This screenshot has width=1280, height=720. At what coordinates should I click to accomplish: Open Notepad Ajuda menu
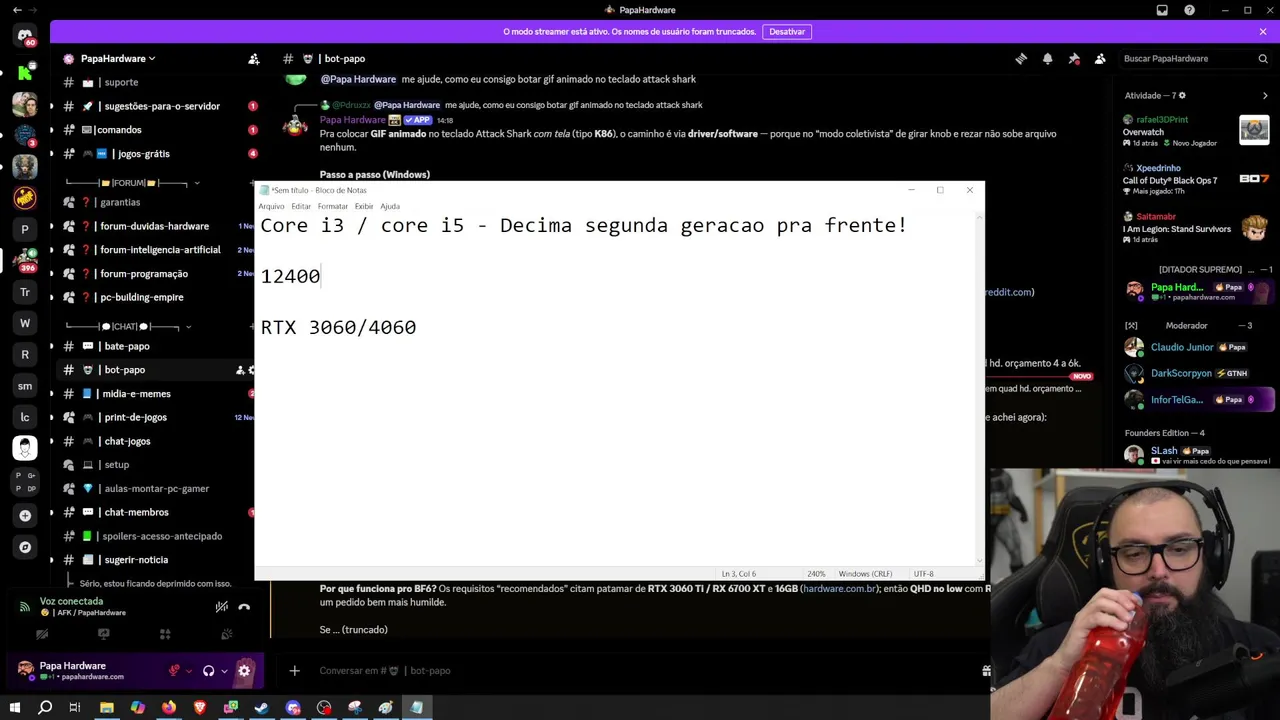(390, 206)
